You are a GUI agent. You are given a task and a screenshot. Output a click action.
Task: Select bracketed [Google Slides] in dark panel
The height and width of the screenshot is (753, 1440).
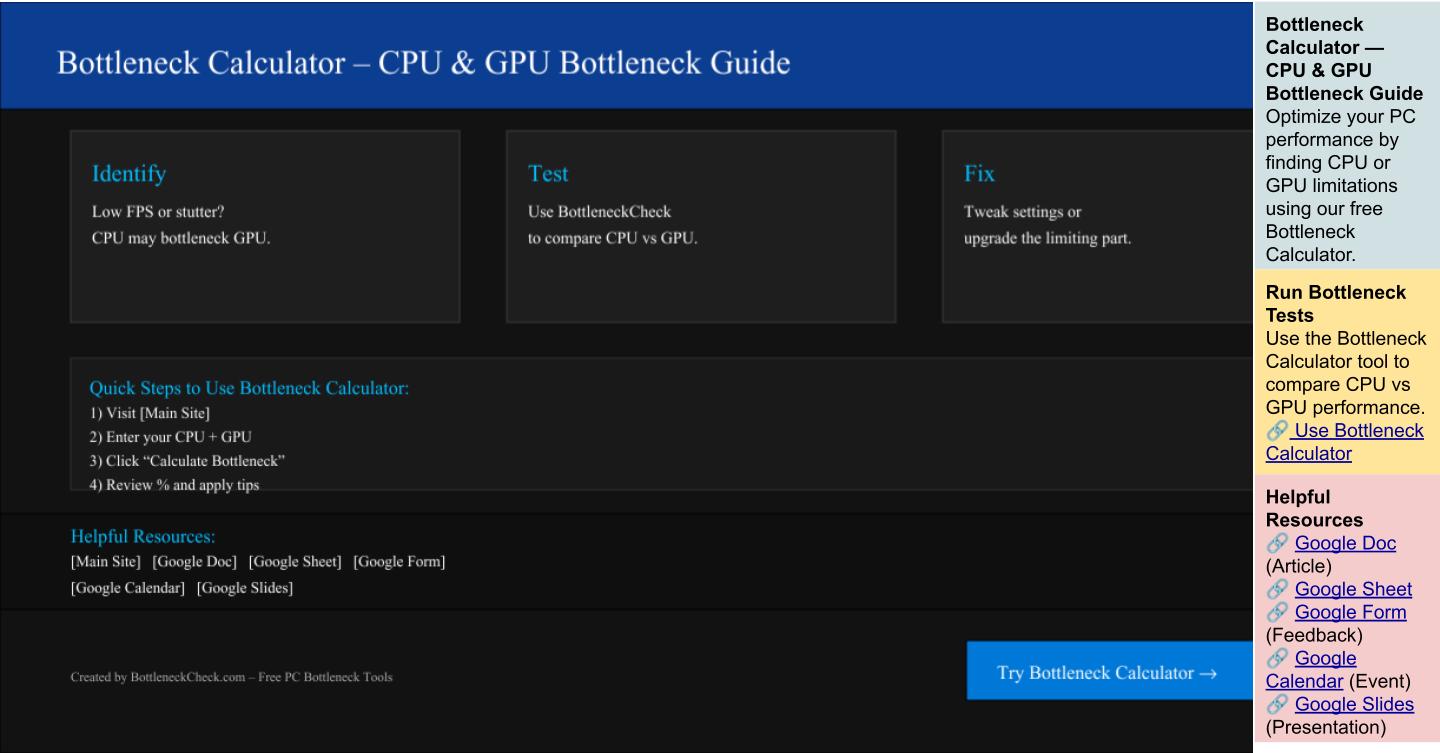[x=245, y=588]
